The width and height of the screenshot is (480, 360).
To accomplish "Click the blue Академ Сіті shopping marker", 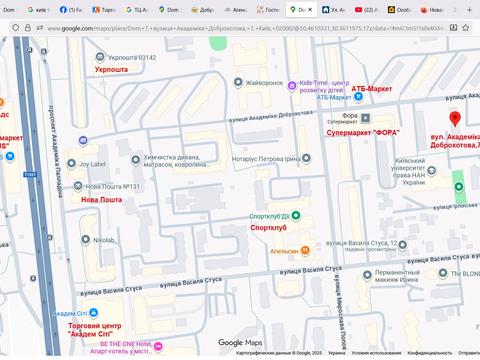I will coord(94,313).
